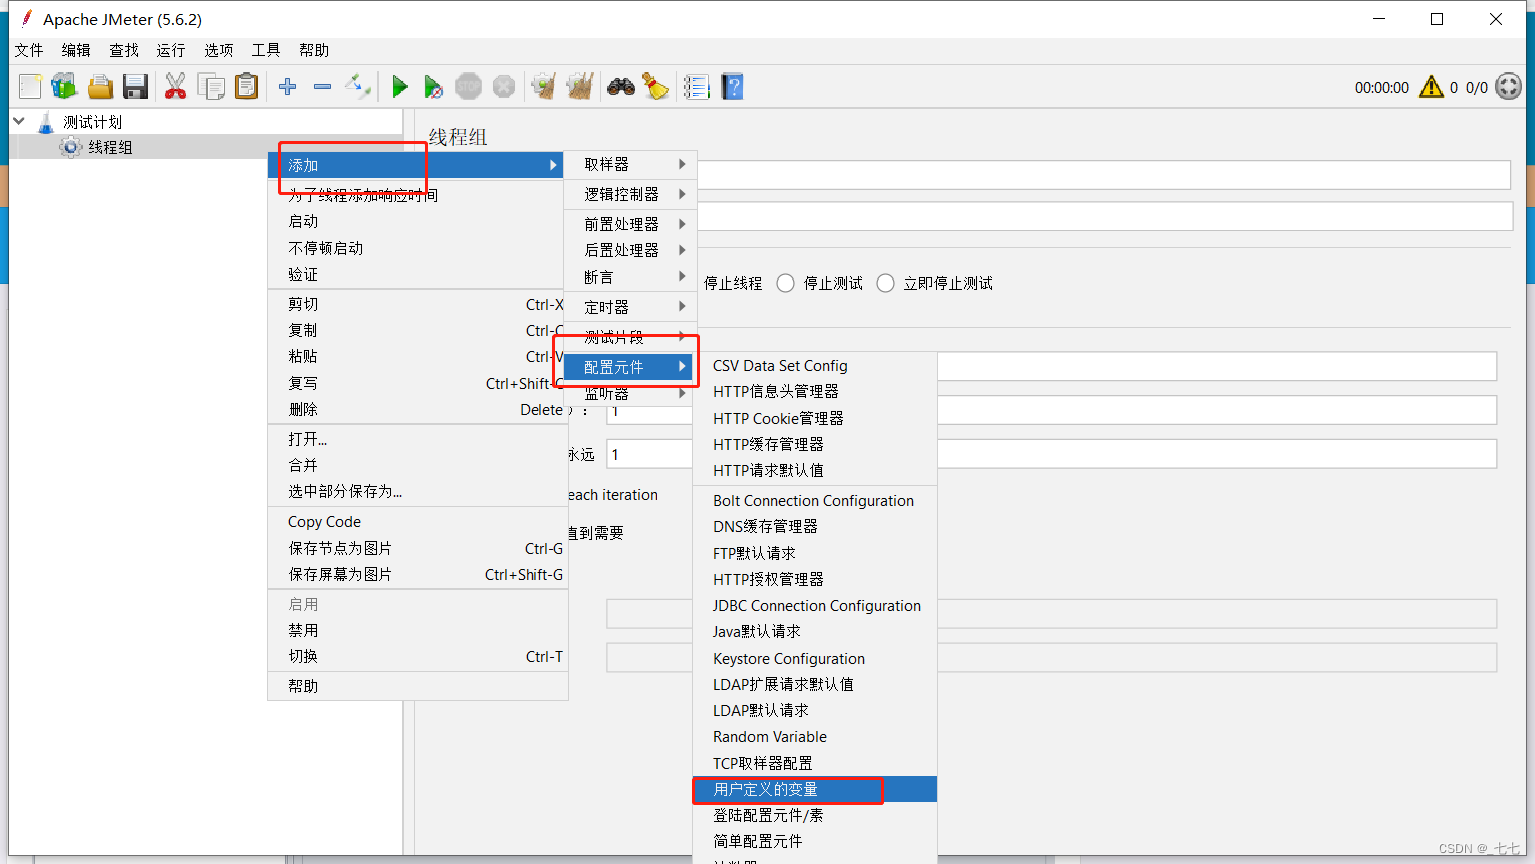Image resolution: width=1535 pixels, height=864 pixels.
Task: Choose 用户定义的变量 config element
Action: coord(815,789)
